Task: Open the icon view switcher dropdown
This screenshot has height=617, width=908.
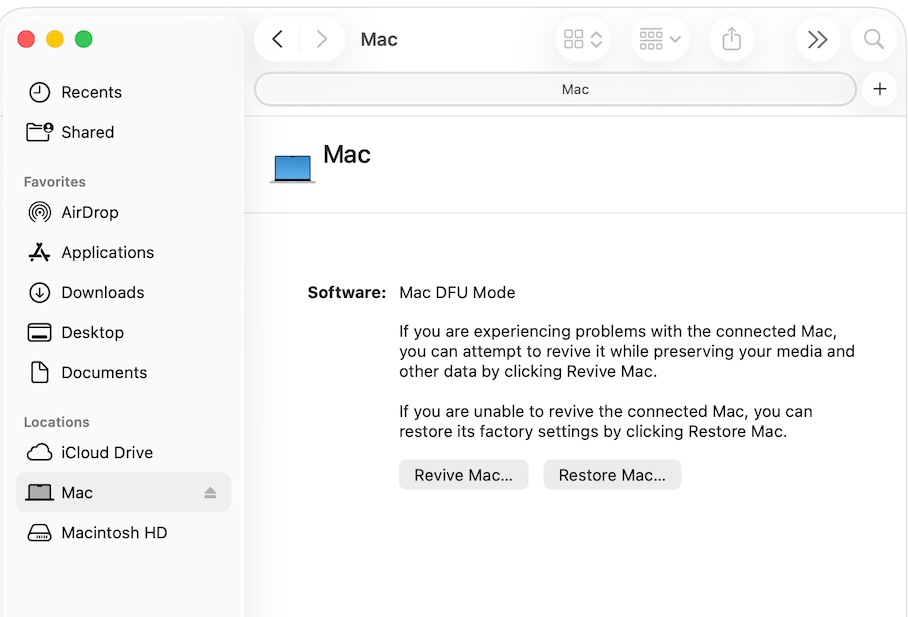Action: pos(583,39)
